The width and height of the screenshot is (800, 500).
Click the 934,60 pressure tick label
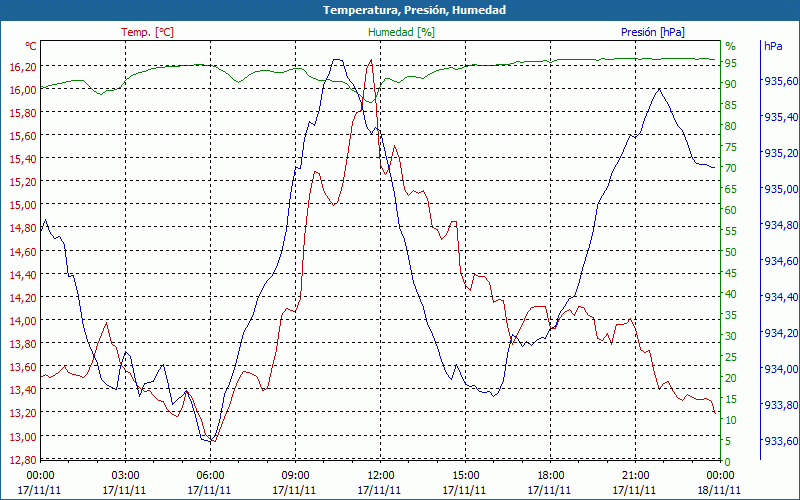tap(781, 261)
